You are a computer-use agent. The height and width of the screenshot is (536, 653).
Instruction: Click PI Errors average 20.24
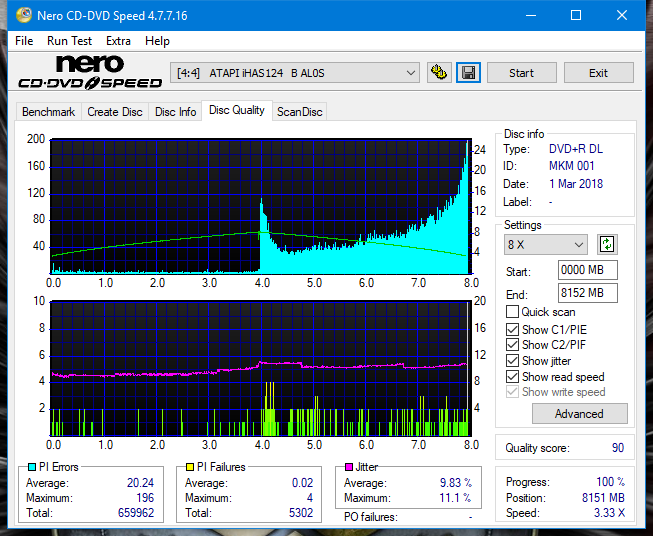pyautogui.click(x=140, y=482)
